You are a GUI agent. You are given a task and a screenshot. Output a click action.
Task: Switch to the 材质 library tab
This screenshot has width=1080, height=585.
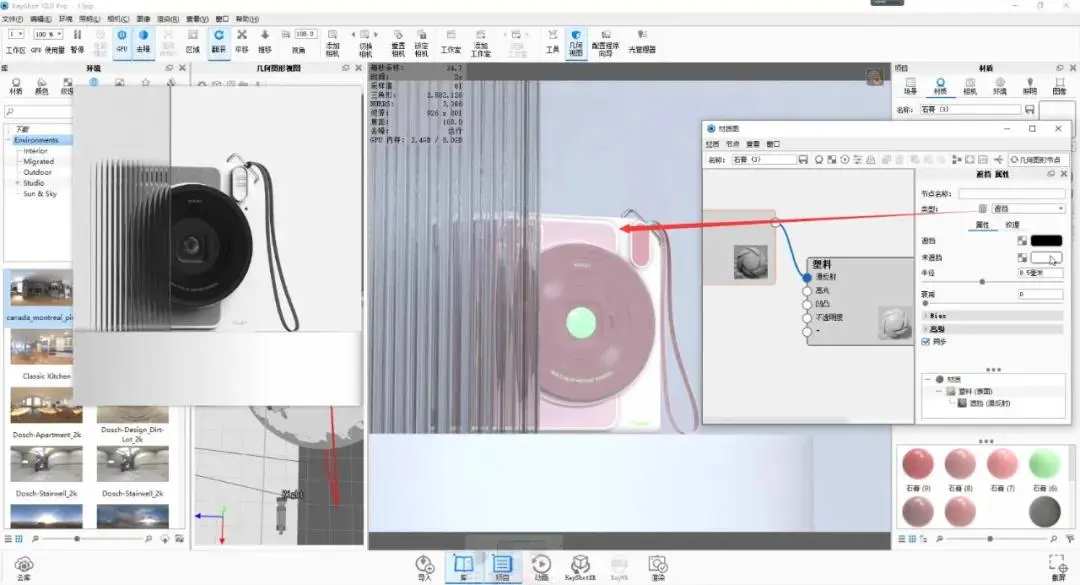16,86
